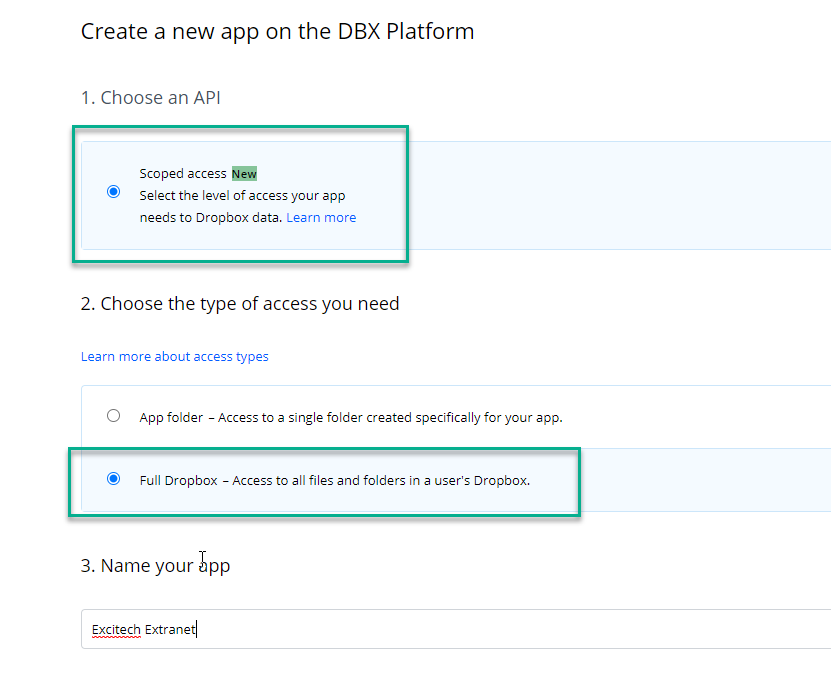This screenshot has width=831, height=675.
Task: Click the Scoped access description text
Action: click(x=242, y=195)
